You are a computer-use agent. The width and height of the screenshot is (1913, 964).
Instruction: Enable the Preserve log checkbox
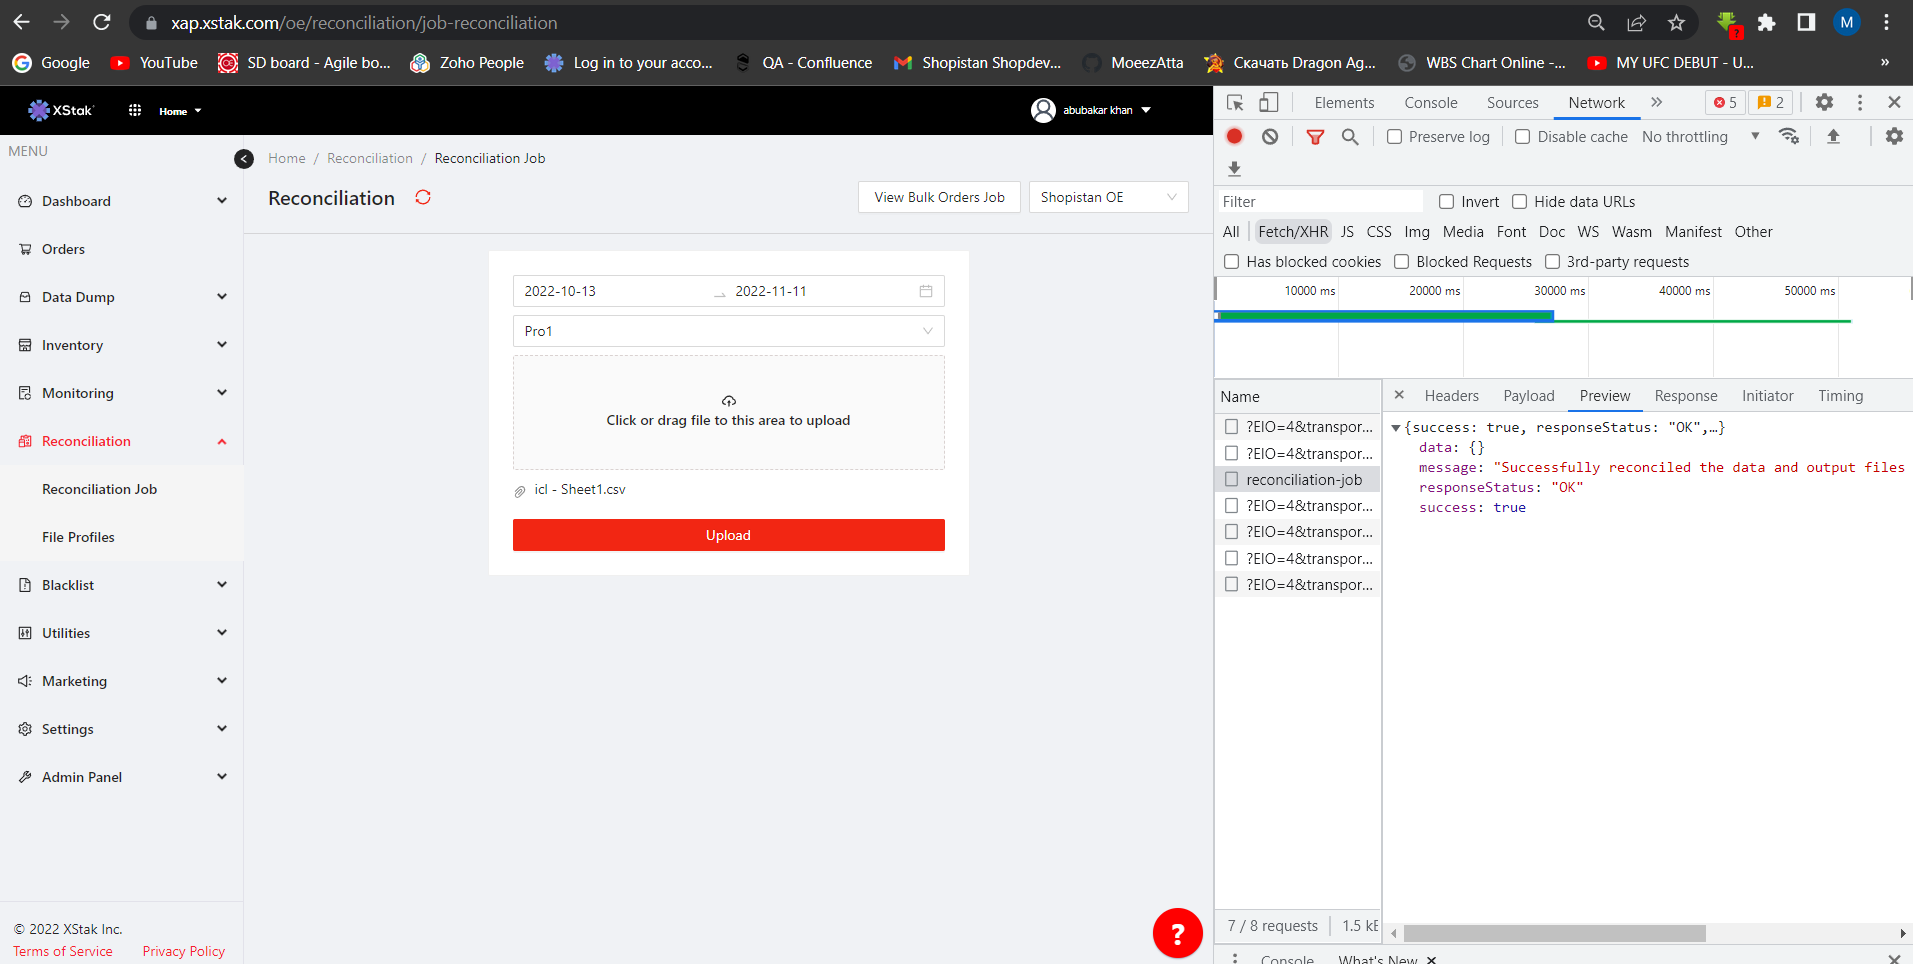(x=1394, y=136)
